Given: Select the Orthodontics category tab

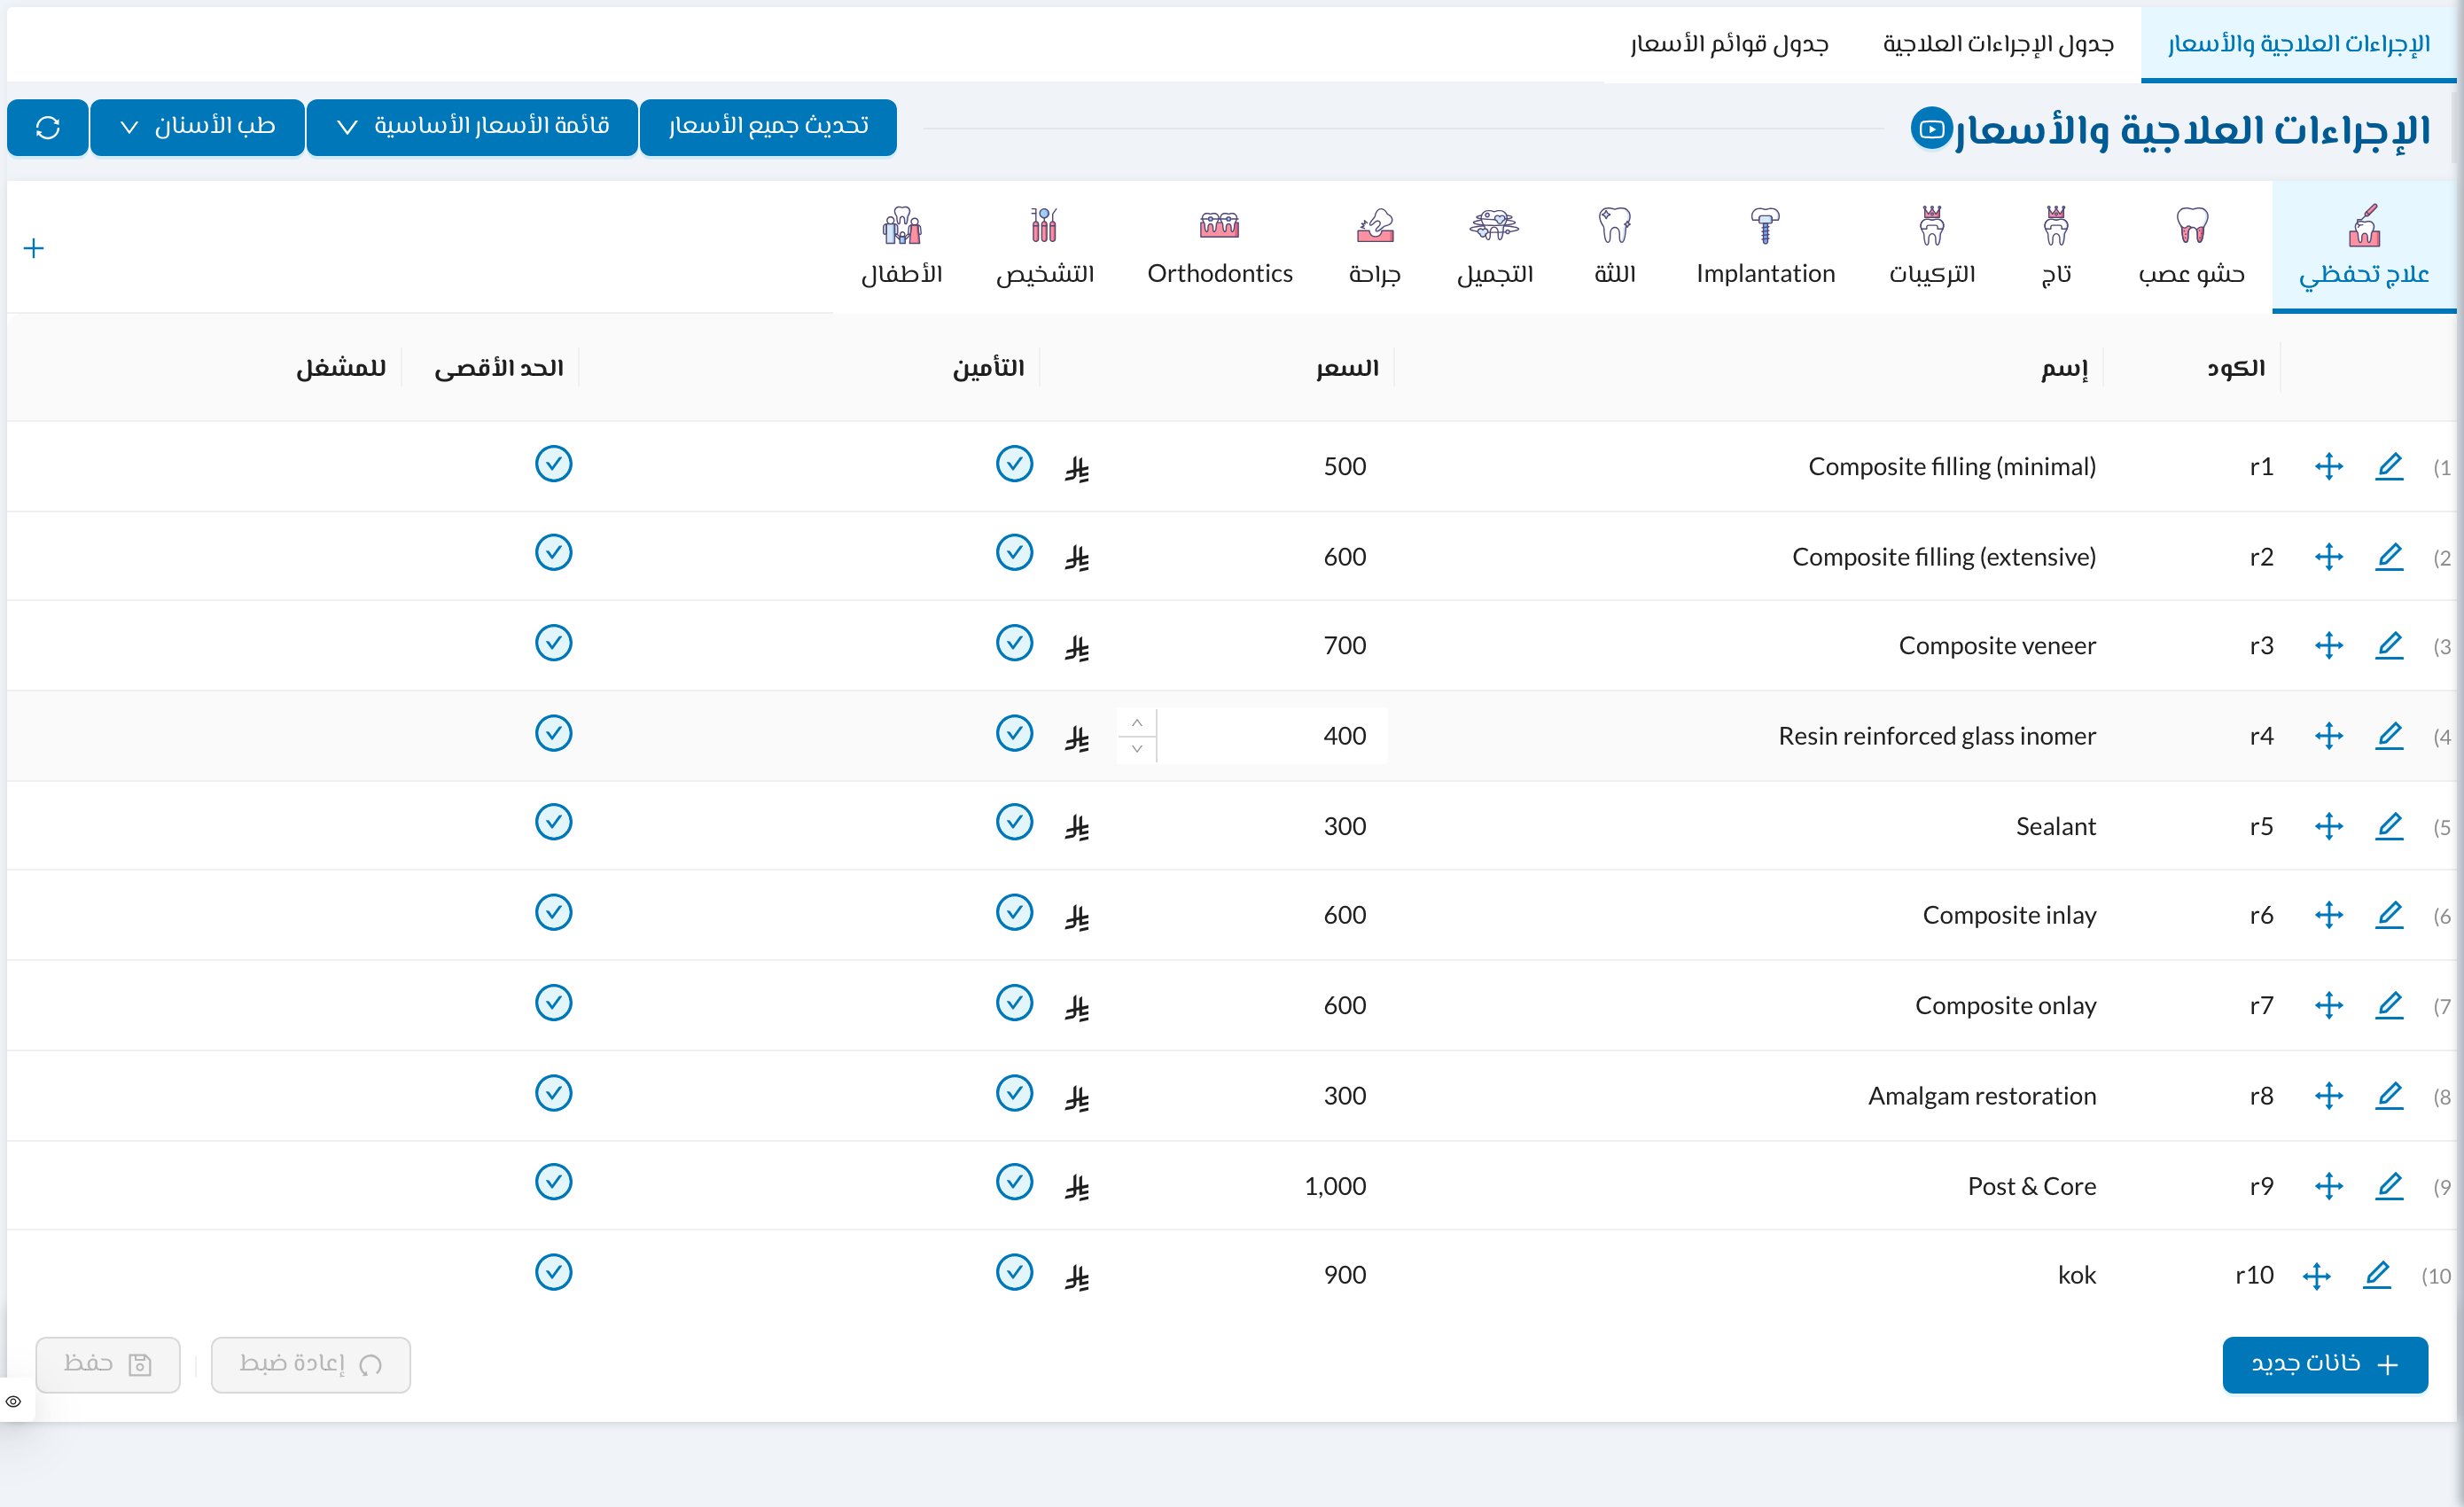Looking at the screenshot, I should pyautogui.click(x=1219, y=246).
